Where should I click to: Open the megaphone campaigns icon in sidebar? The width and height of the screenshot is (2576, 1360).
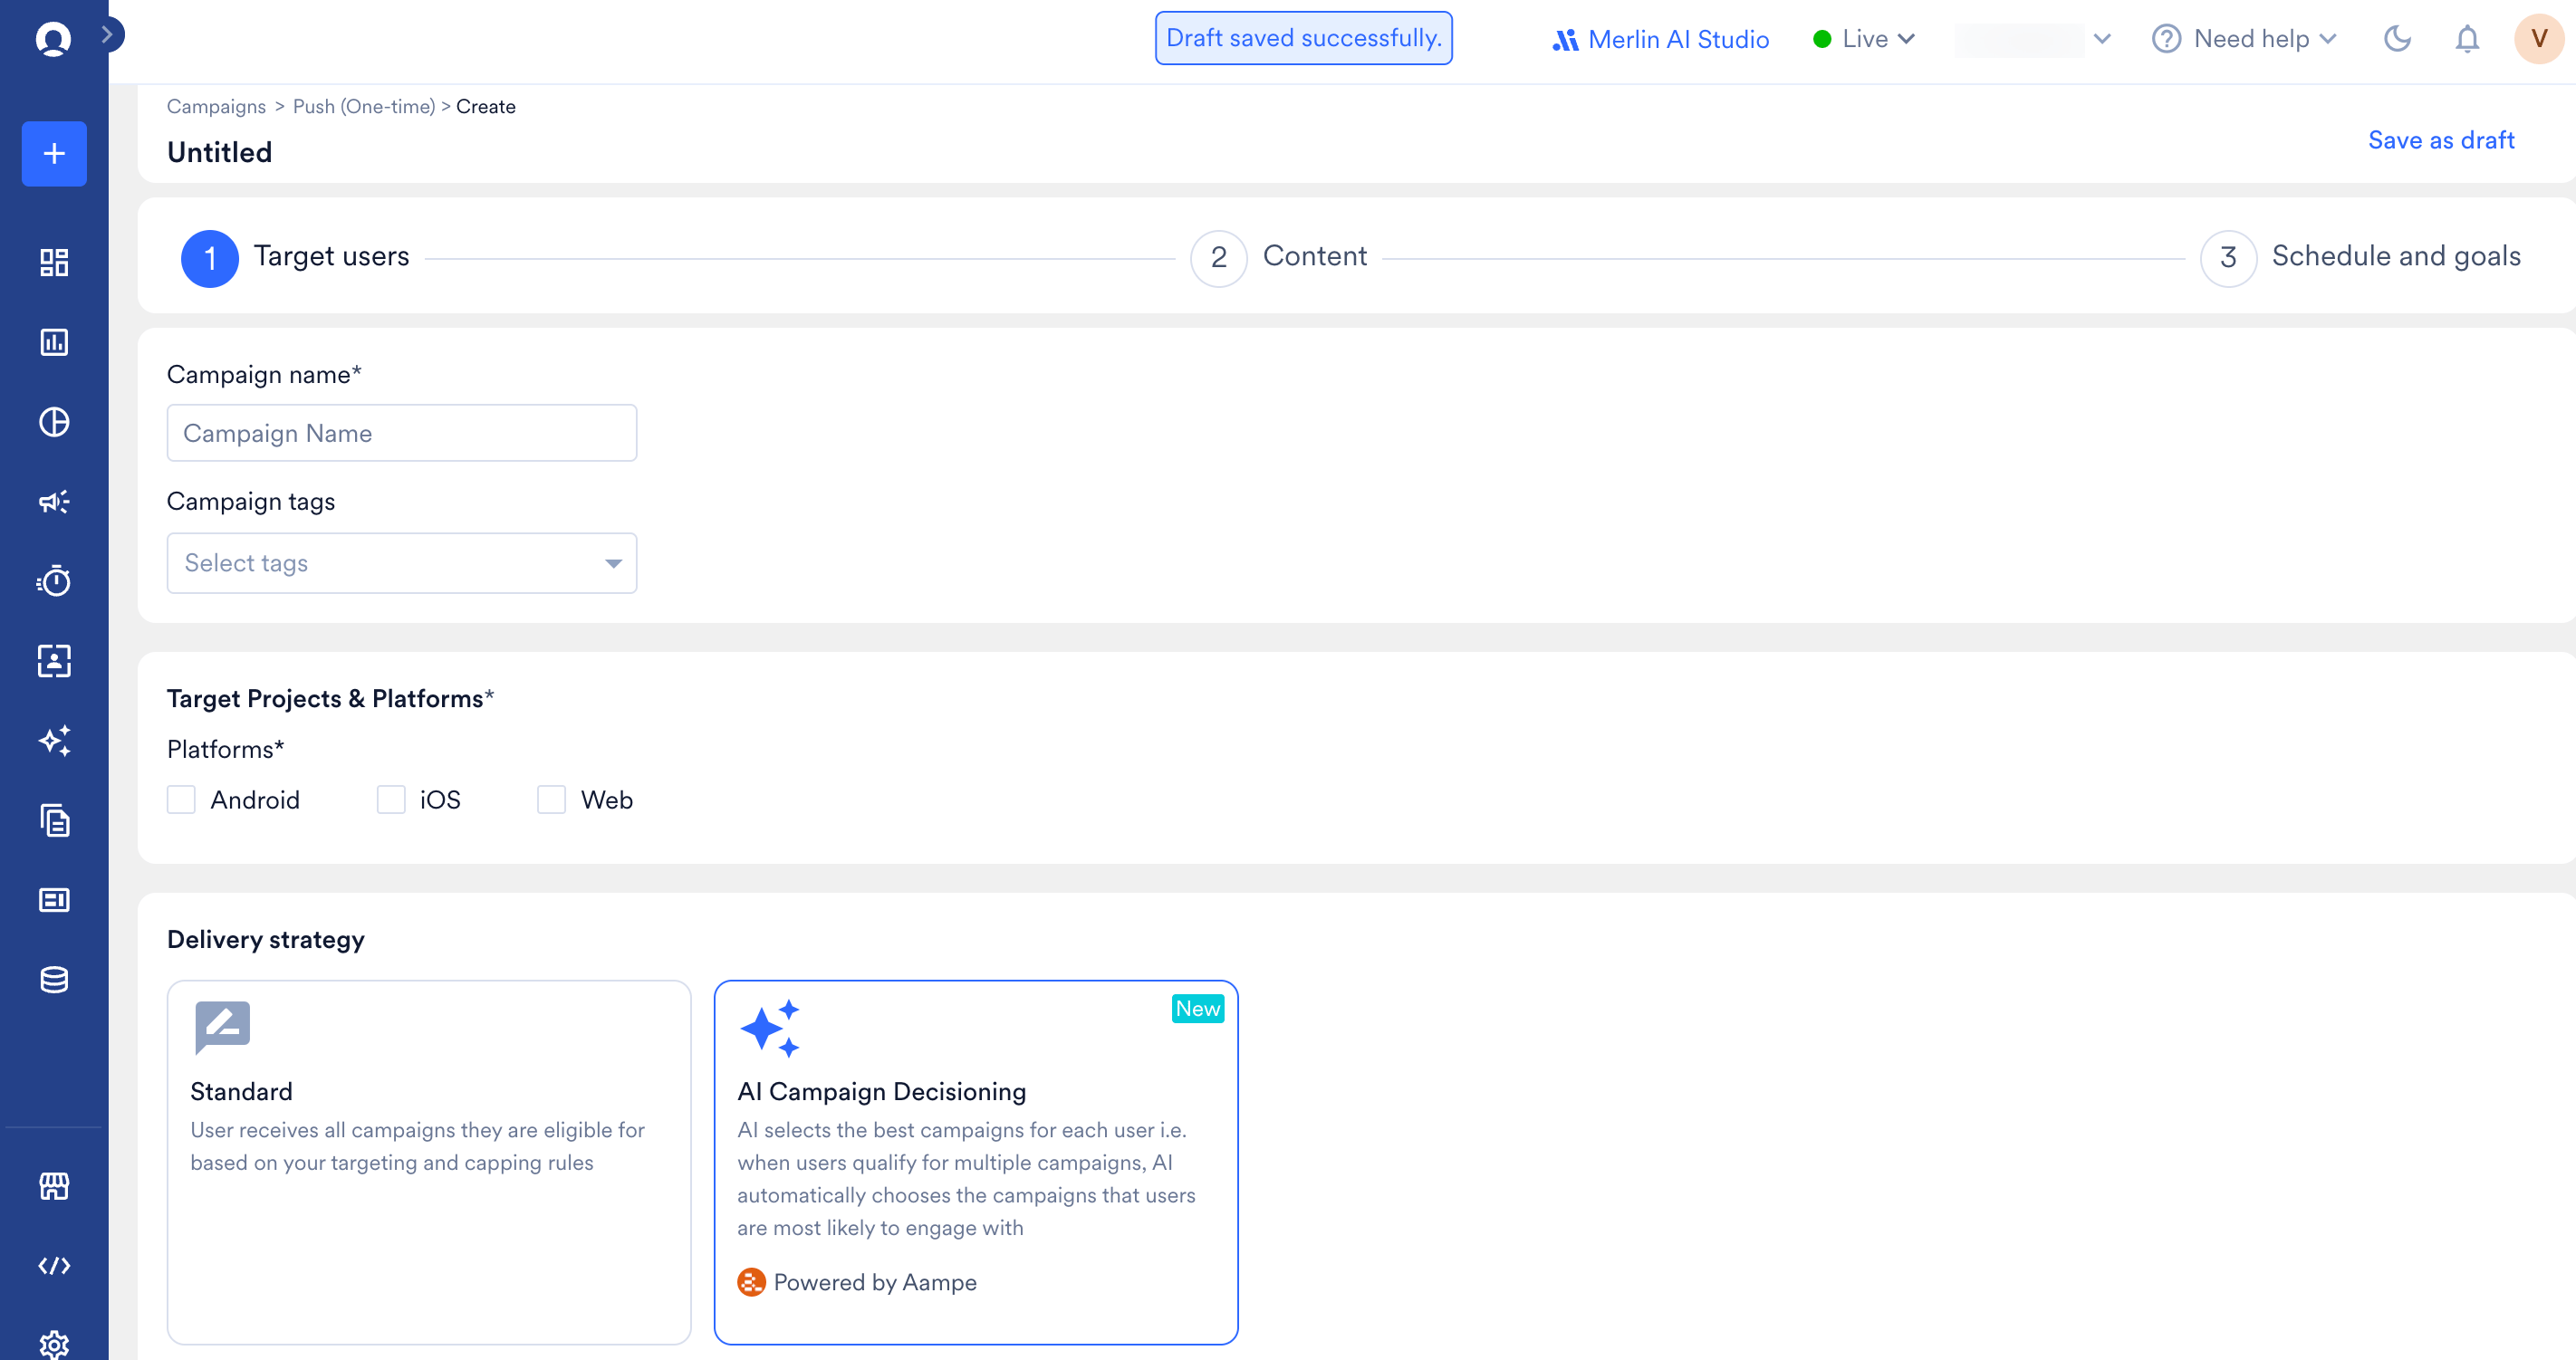54,502
